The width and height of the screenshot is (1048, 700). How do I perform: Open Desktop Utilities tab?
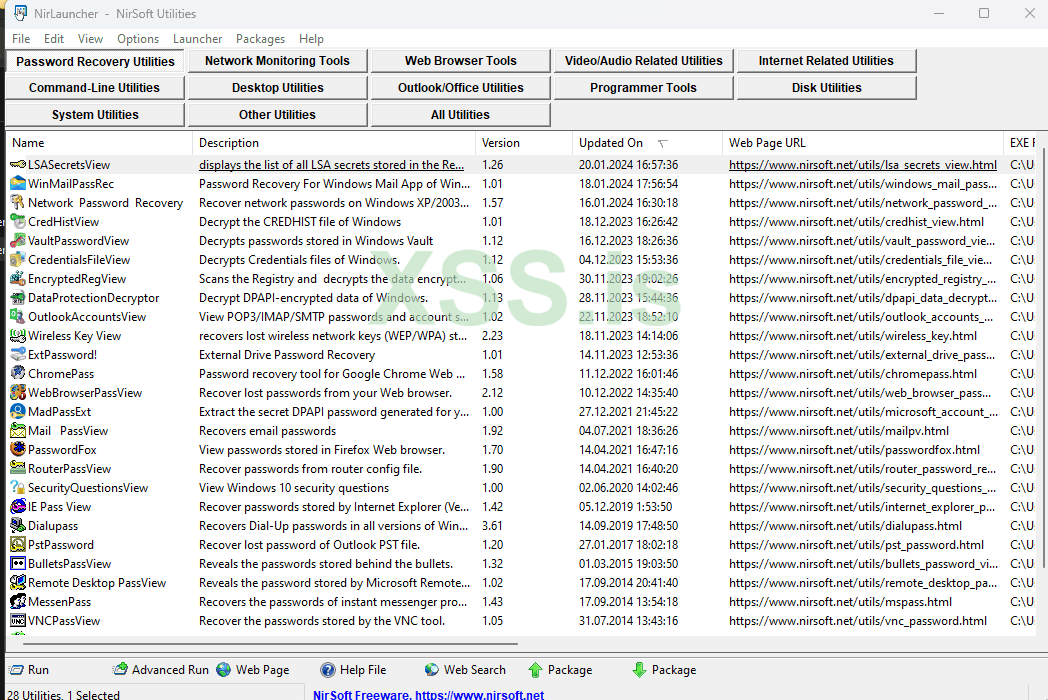[x=277, y=88]
